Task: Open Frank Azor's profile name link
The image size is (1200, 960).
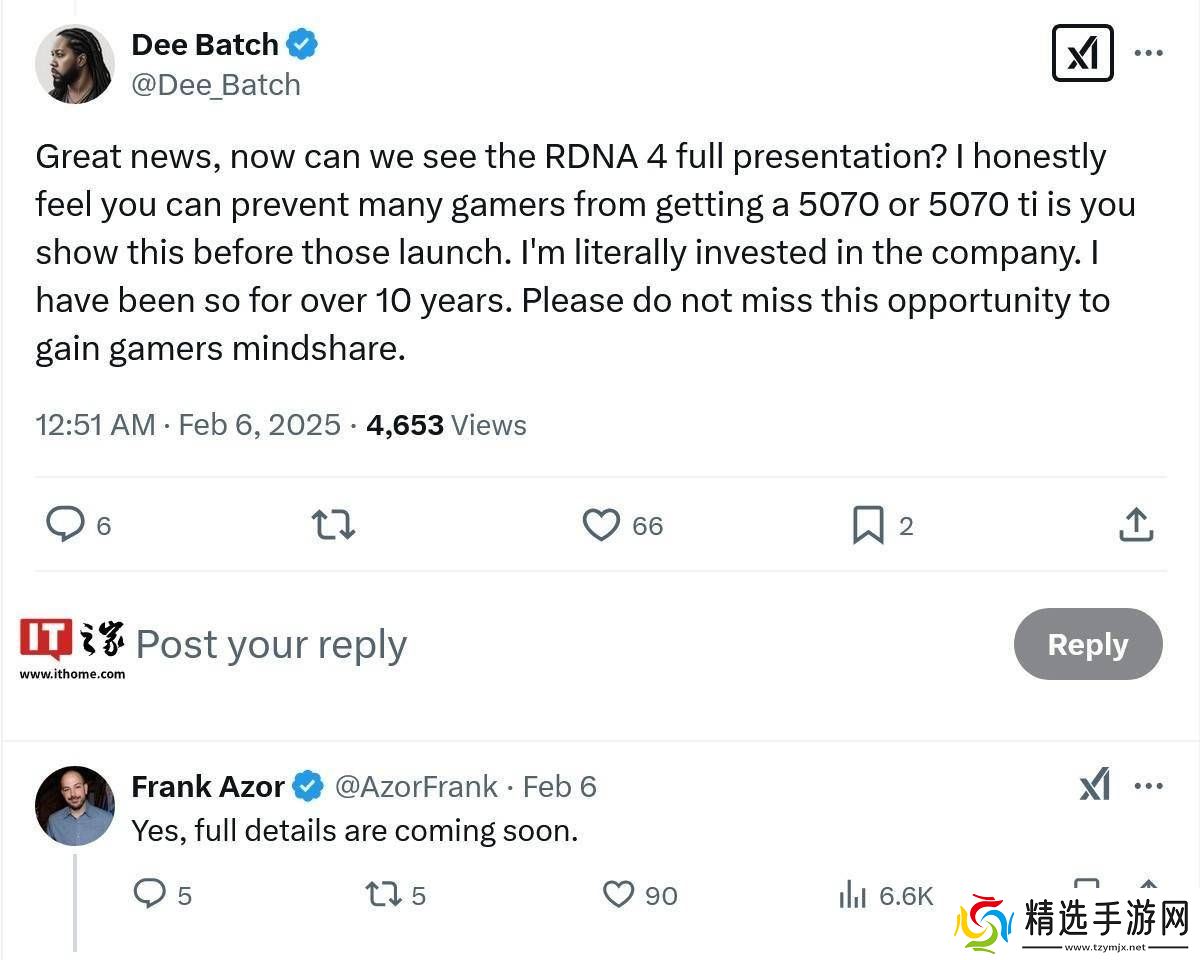Action: (208, 787)
